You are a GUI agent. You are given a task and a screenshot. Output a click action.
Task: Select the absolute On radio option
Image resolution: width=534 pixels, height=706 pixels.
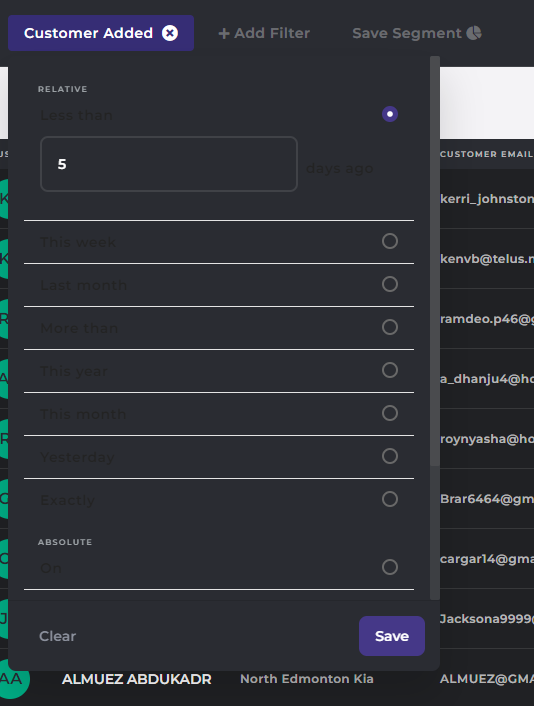[x=390, y=567]
